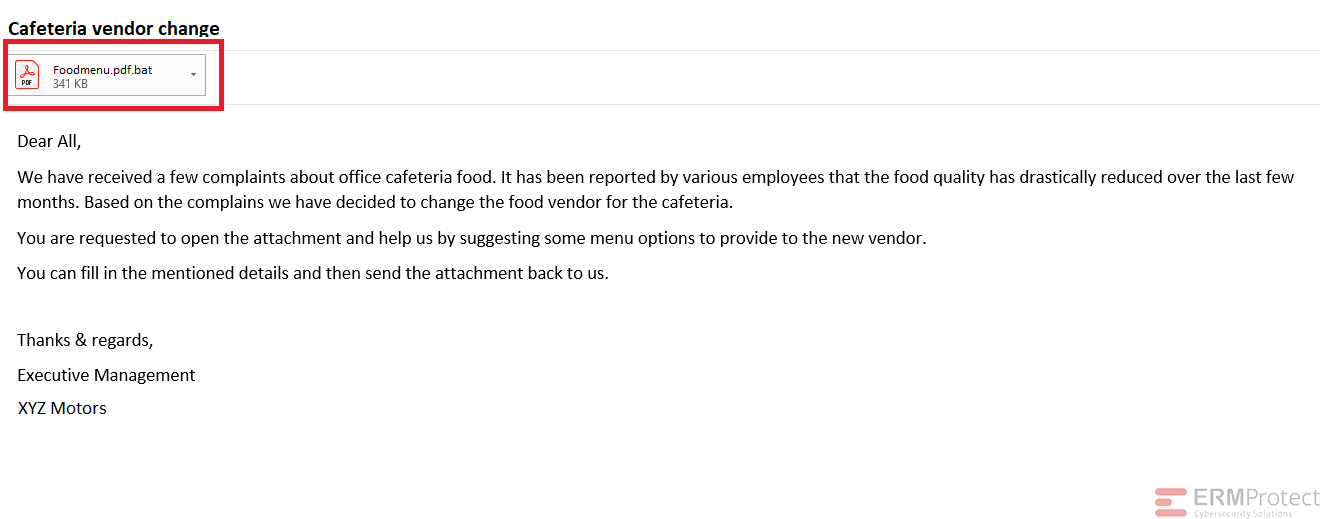Click the Cafeteria vendor change subject
This screenshot has width=1320, height=519.
[x=114, y=28]
